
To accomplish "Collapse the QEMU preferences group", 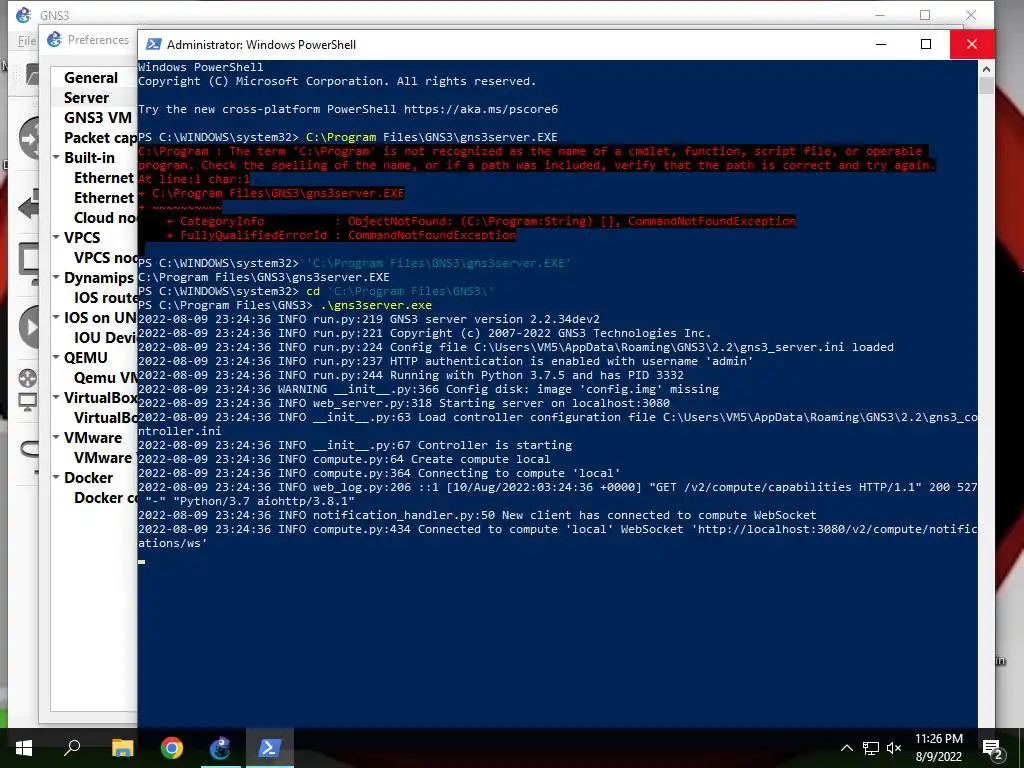I will pos(56,357).
